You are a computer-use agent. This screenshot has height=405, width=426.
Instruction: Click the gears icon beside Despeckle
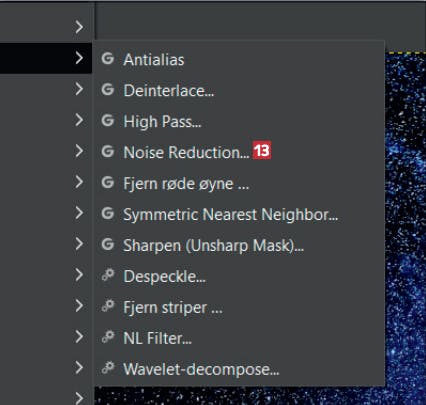pos(108,275)
